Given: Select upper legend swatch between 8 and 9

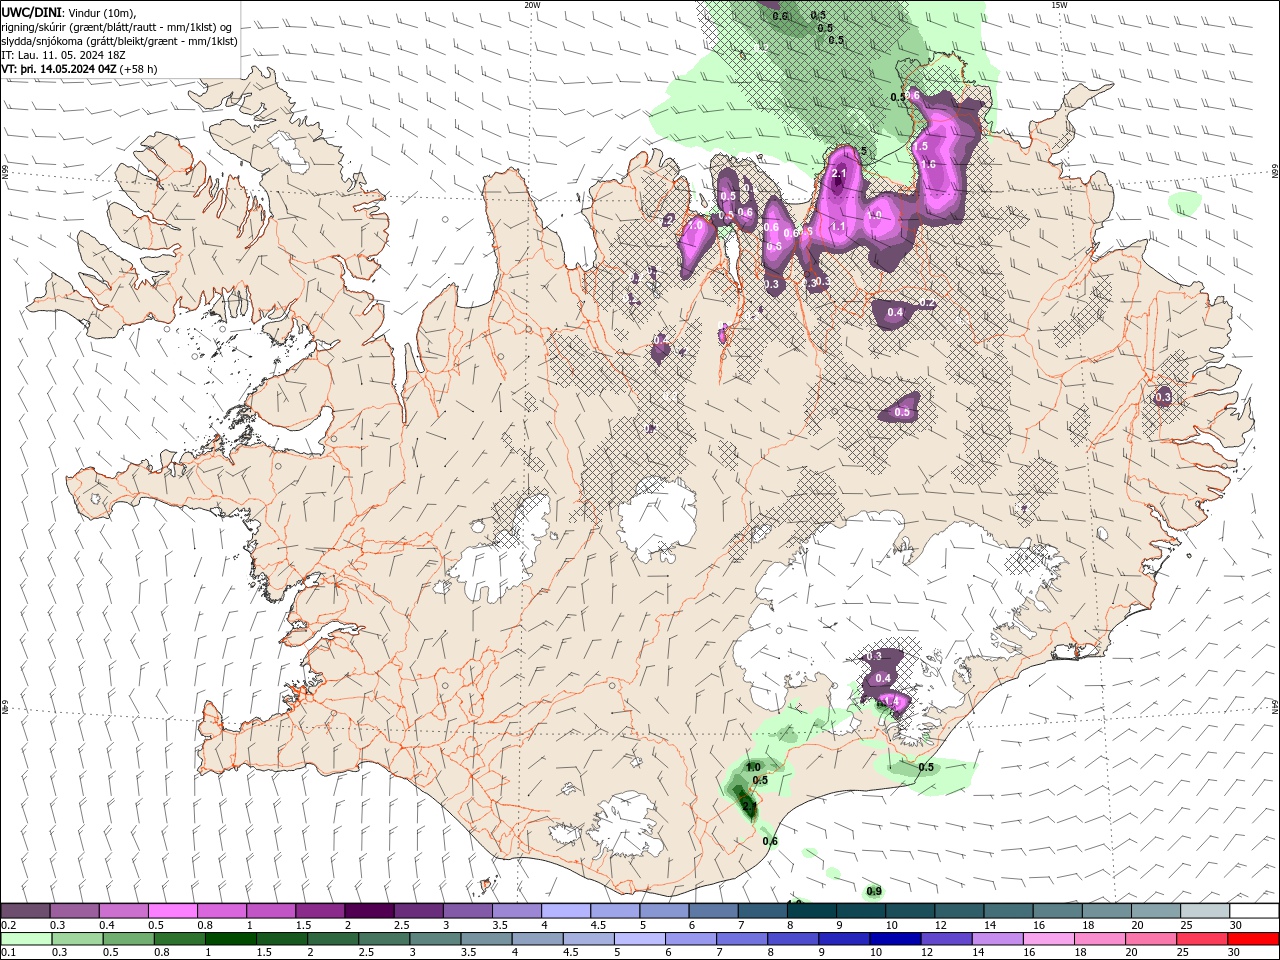Looking at the screenshot, I should (x=811, y=910).
